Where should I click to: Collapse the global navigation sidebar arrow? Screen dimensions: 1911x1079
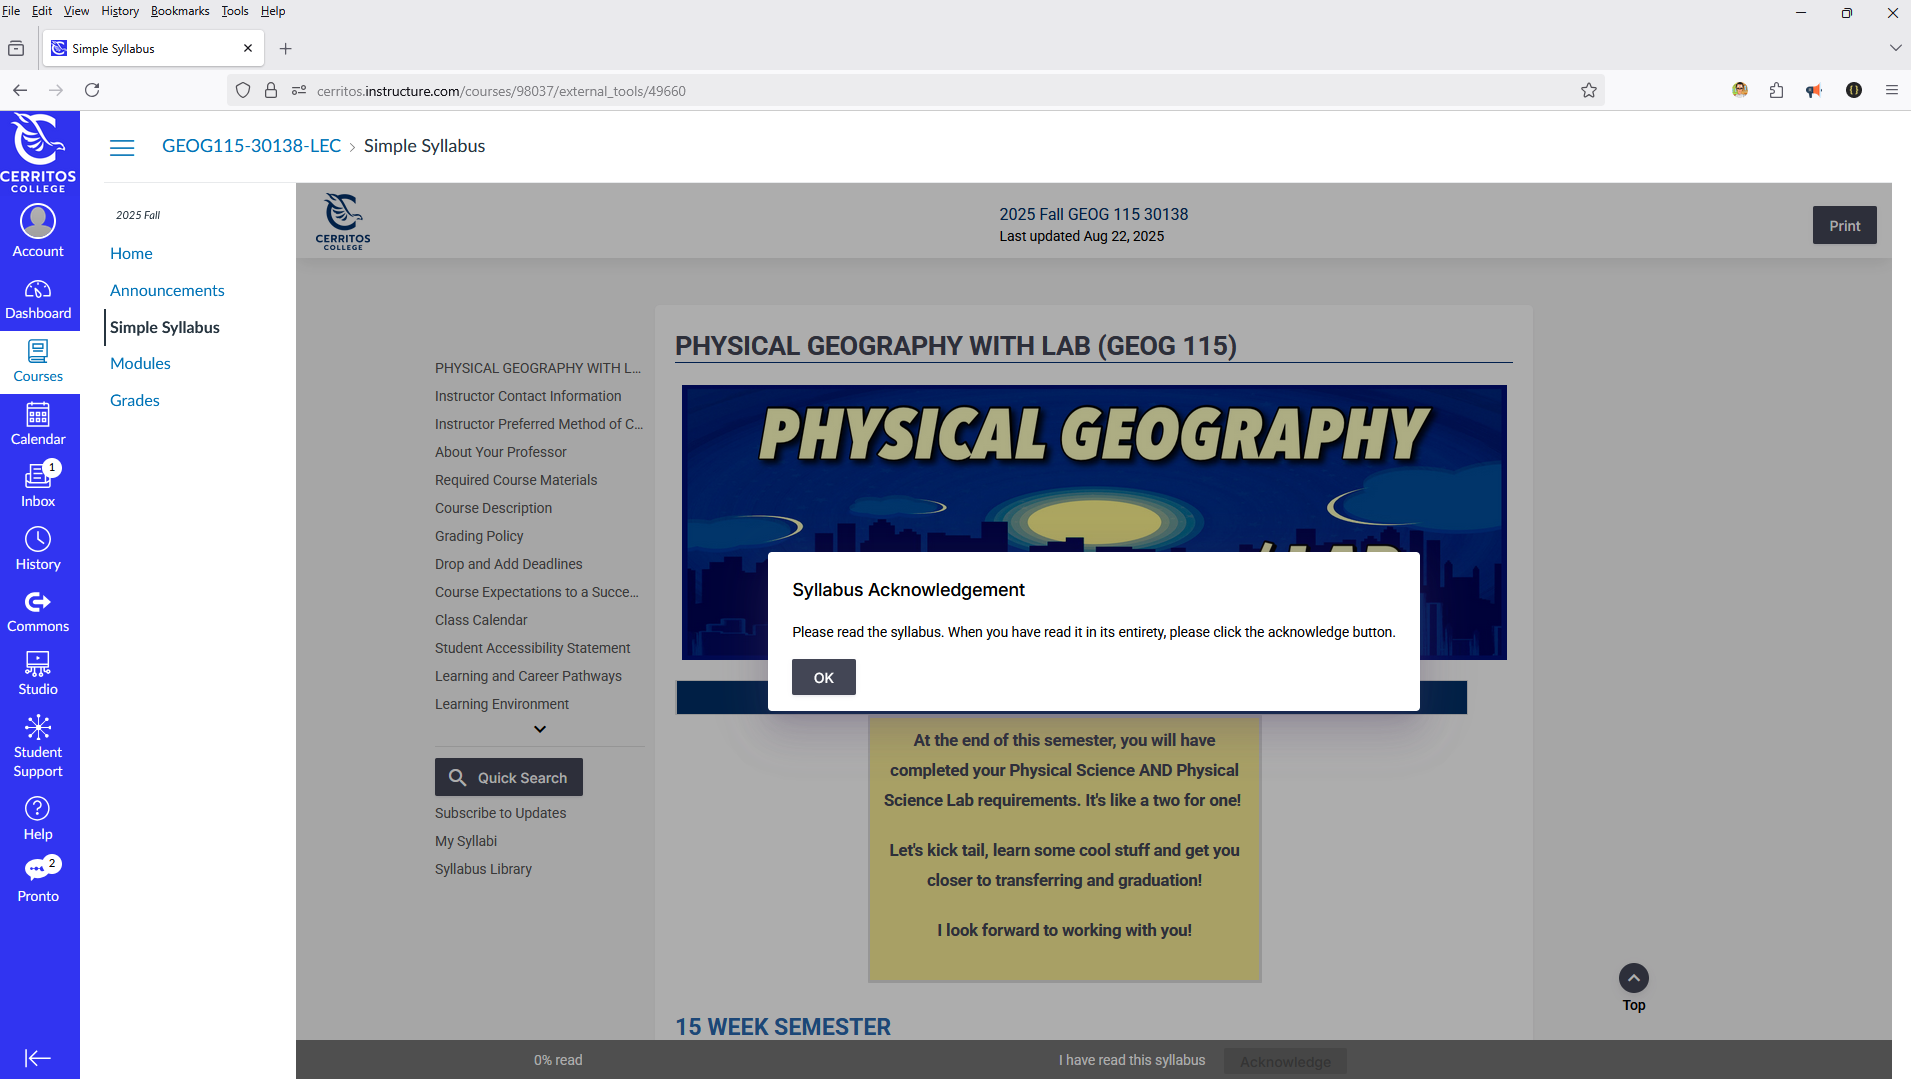pos(38,1058)
